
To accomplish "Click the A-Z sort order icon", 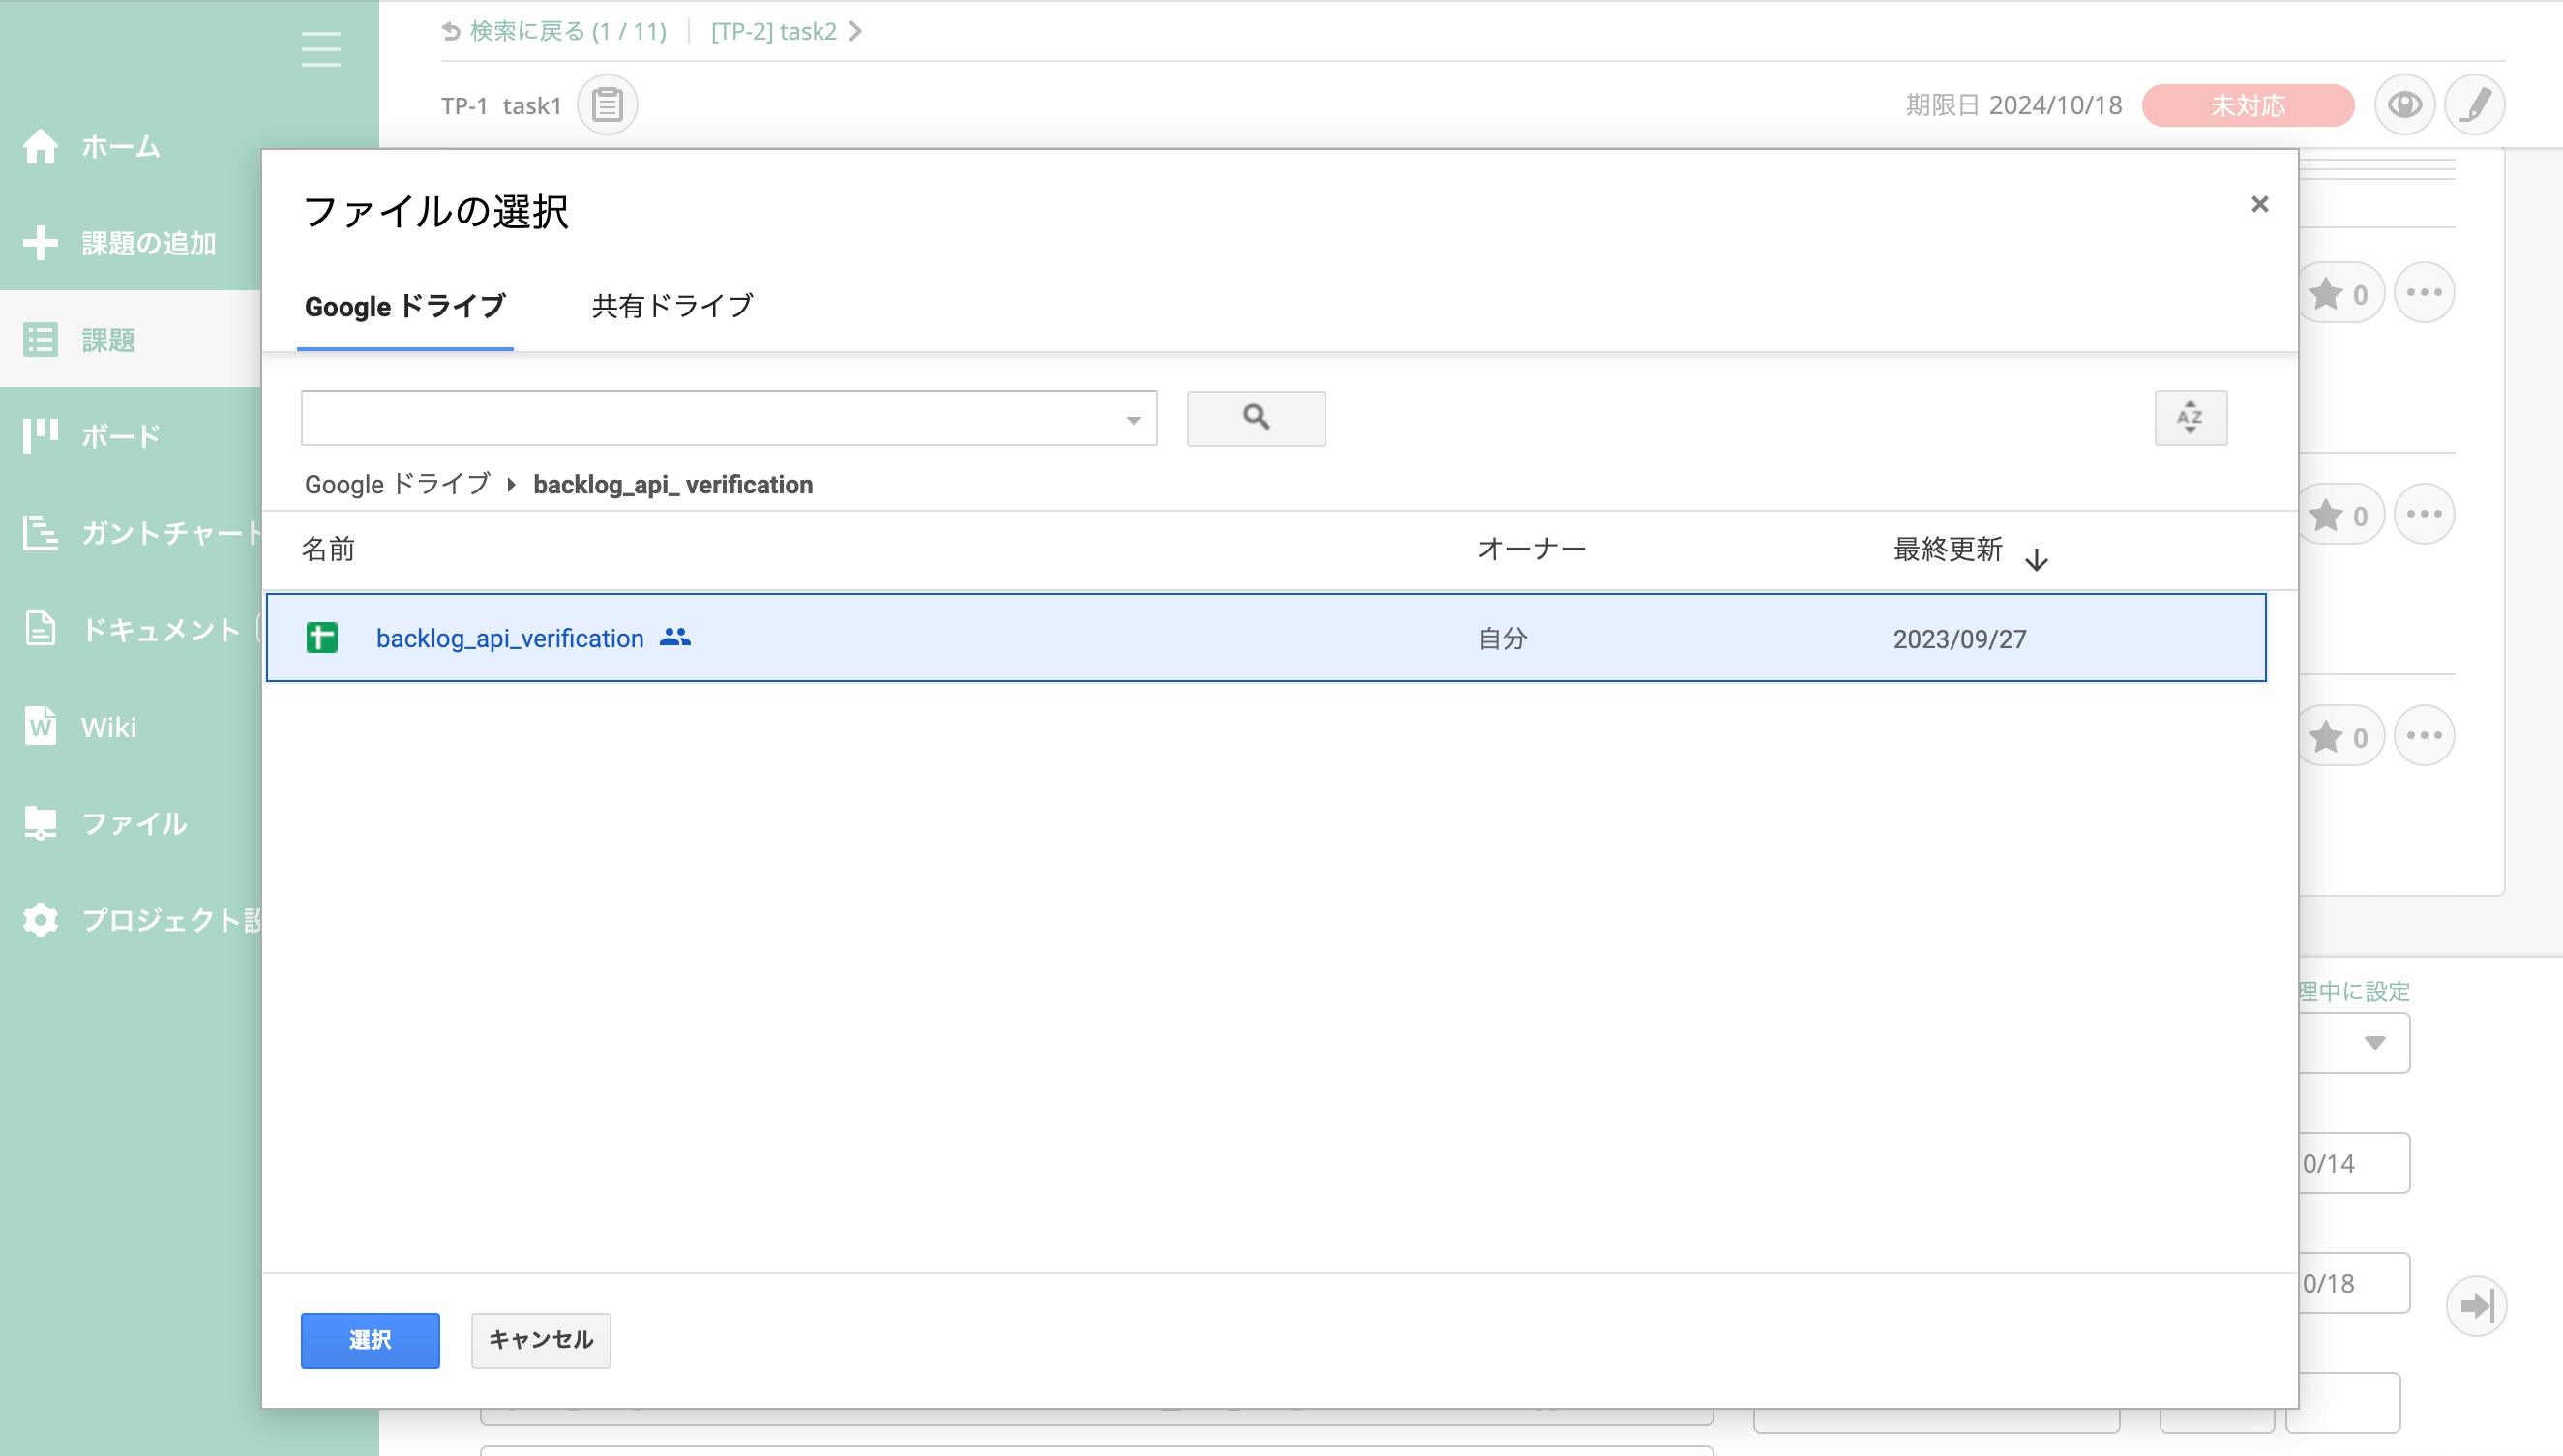I will (2190, 418).
